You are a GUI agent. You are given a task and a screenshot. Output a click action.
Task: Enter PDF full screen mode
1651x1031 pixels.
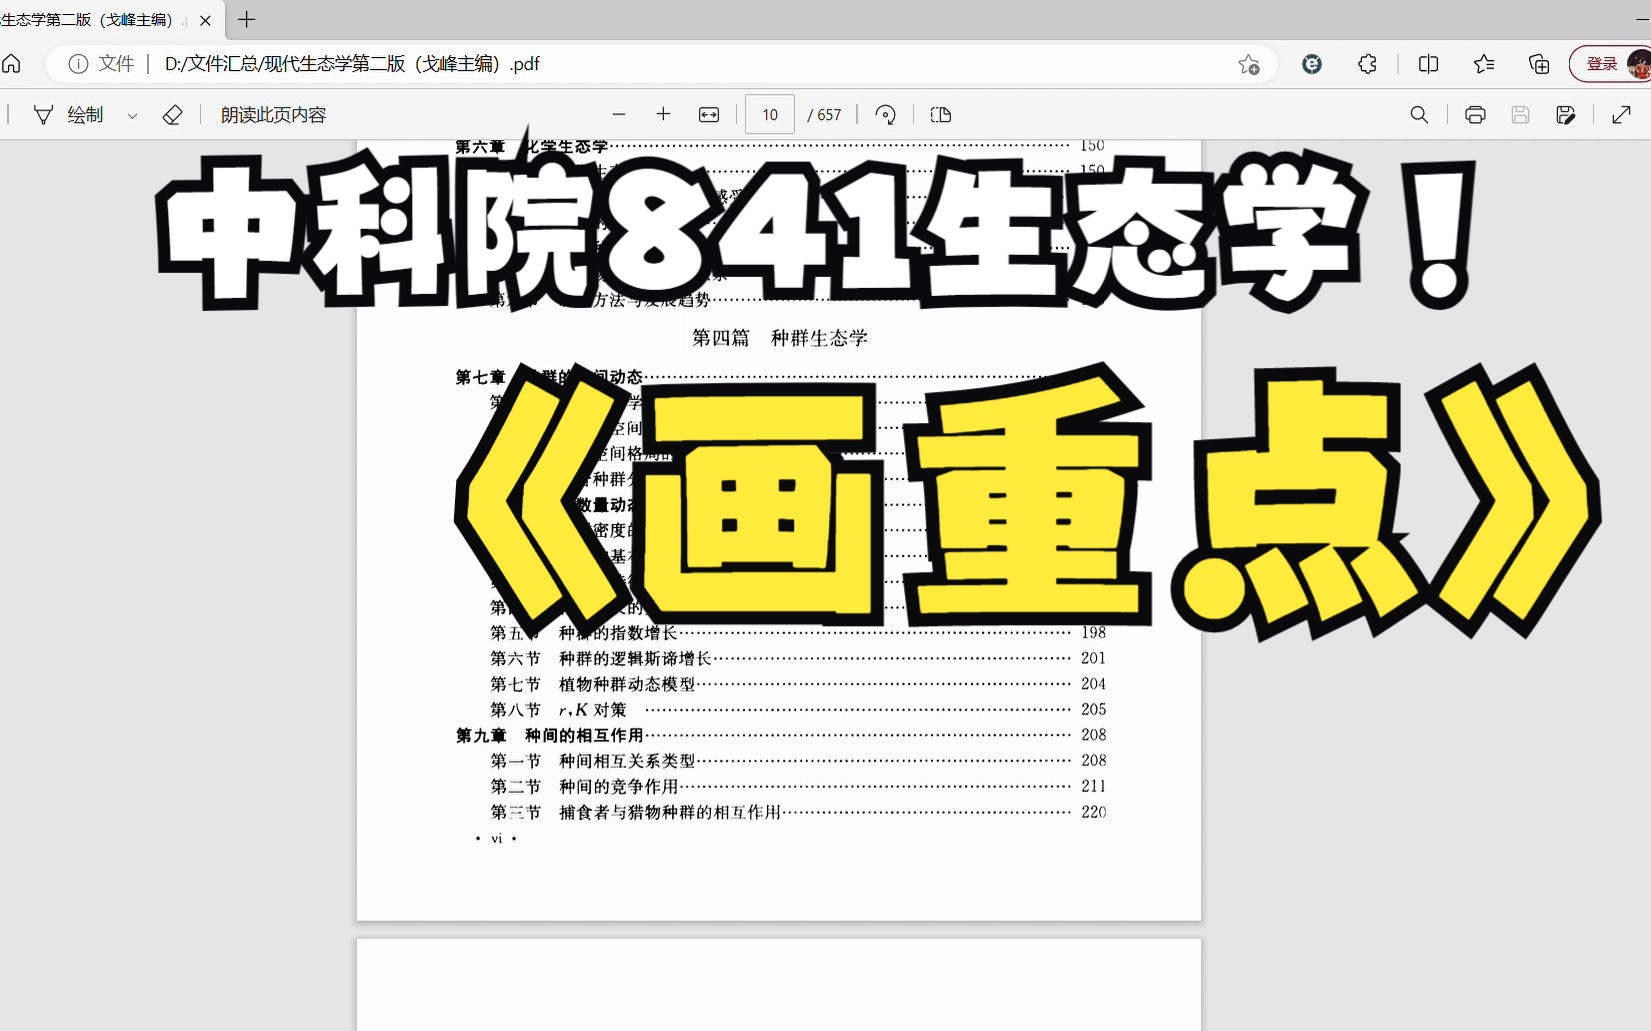1622,115
